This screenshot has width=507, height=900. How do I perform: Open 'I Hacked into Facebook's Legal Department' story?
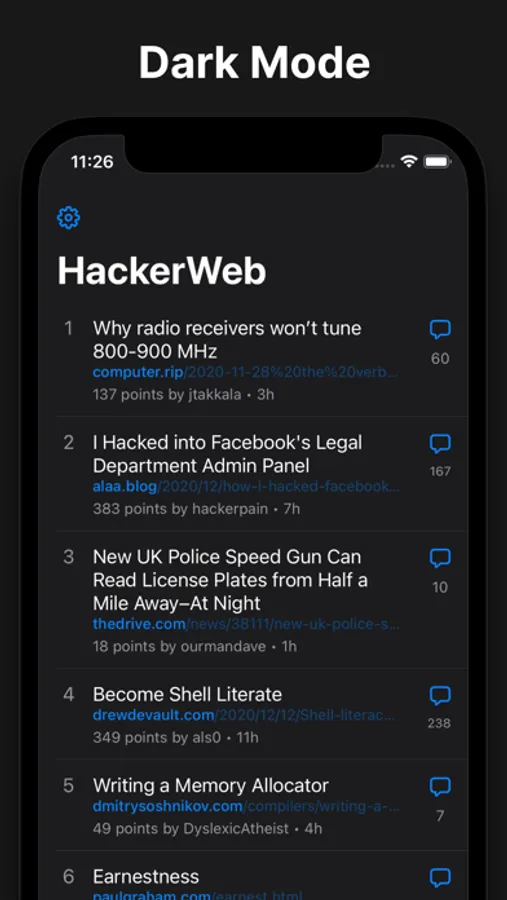227,453
